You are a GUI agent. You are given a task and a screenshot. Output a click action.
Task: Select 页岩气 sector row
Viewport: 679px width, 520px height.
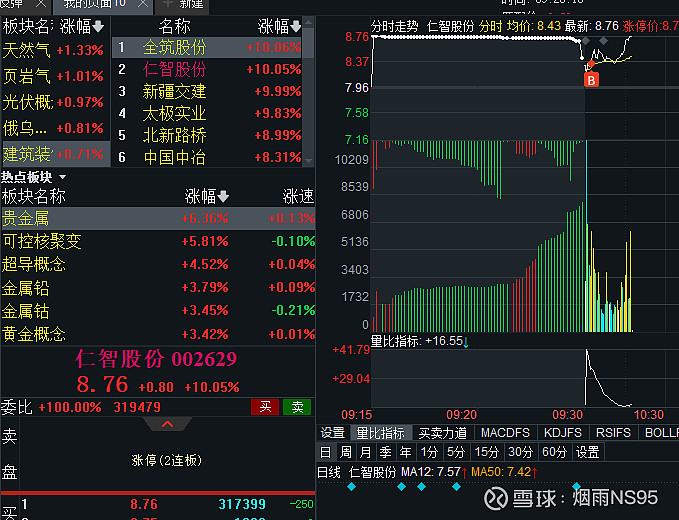54,76
